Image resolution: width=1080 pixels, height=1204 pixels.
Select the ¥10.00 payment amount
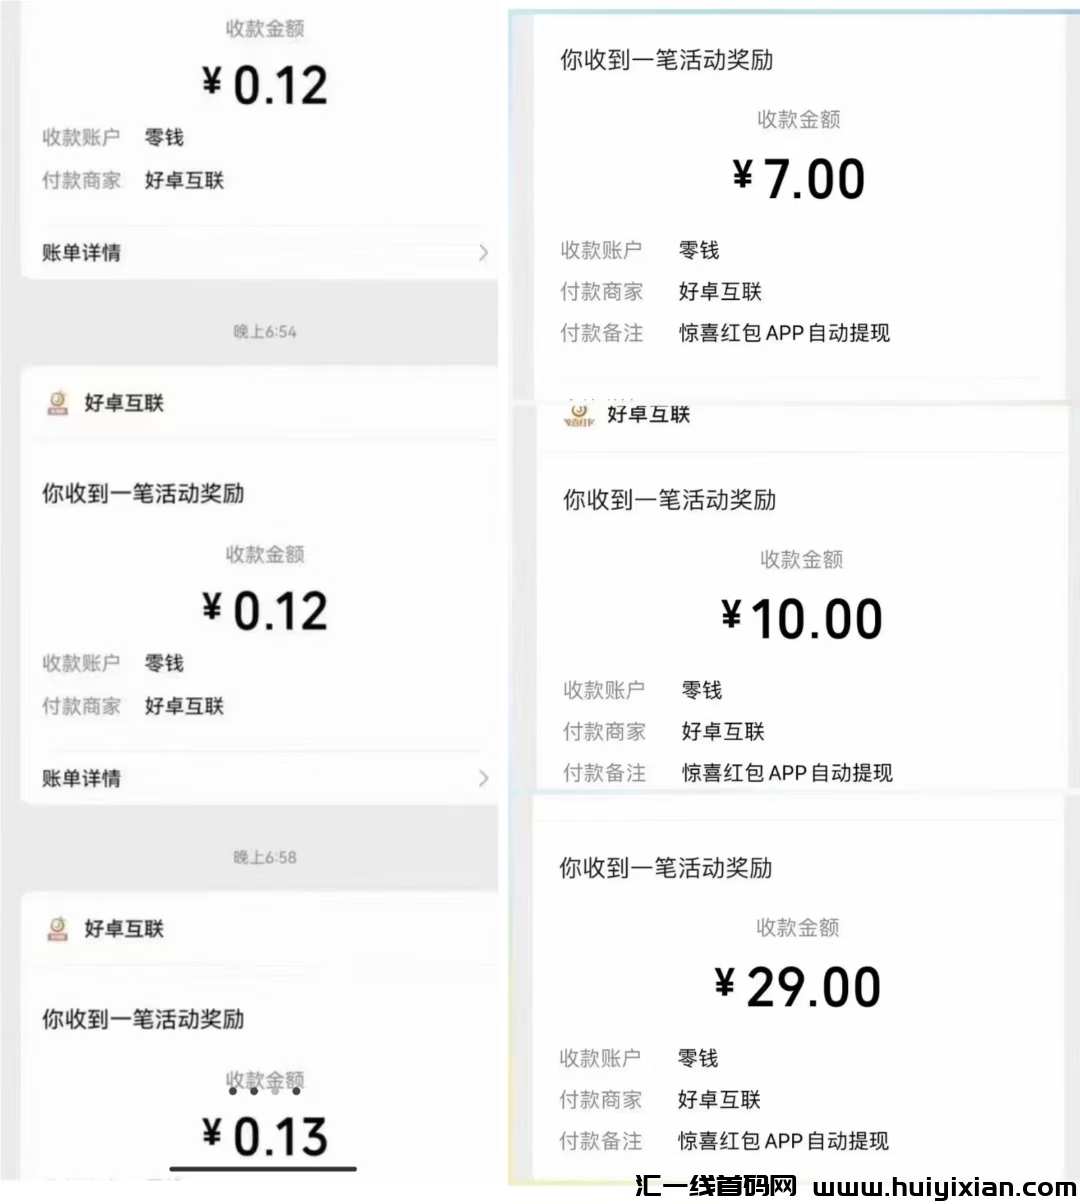pyautogui.click(x=802, y=619)
